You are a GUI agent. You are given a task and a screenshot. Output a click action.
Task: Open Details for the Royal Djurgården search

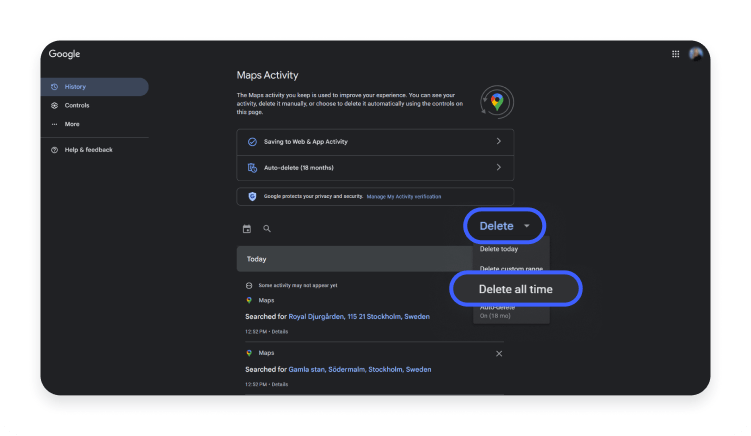(x=280, y=332)
